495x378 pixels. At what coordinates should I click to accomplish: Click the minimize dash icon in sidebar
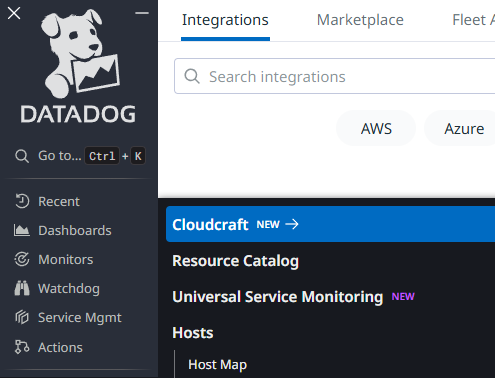pyautogui.click(x=142, y=13)
